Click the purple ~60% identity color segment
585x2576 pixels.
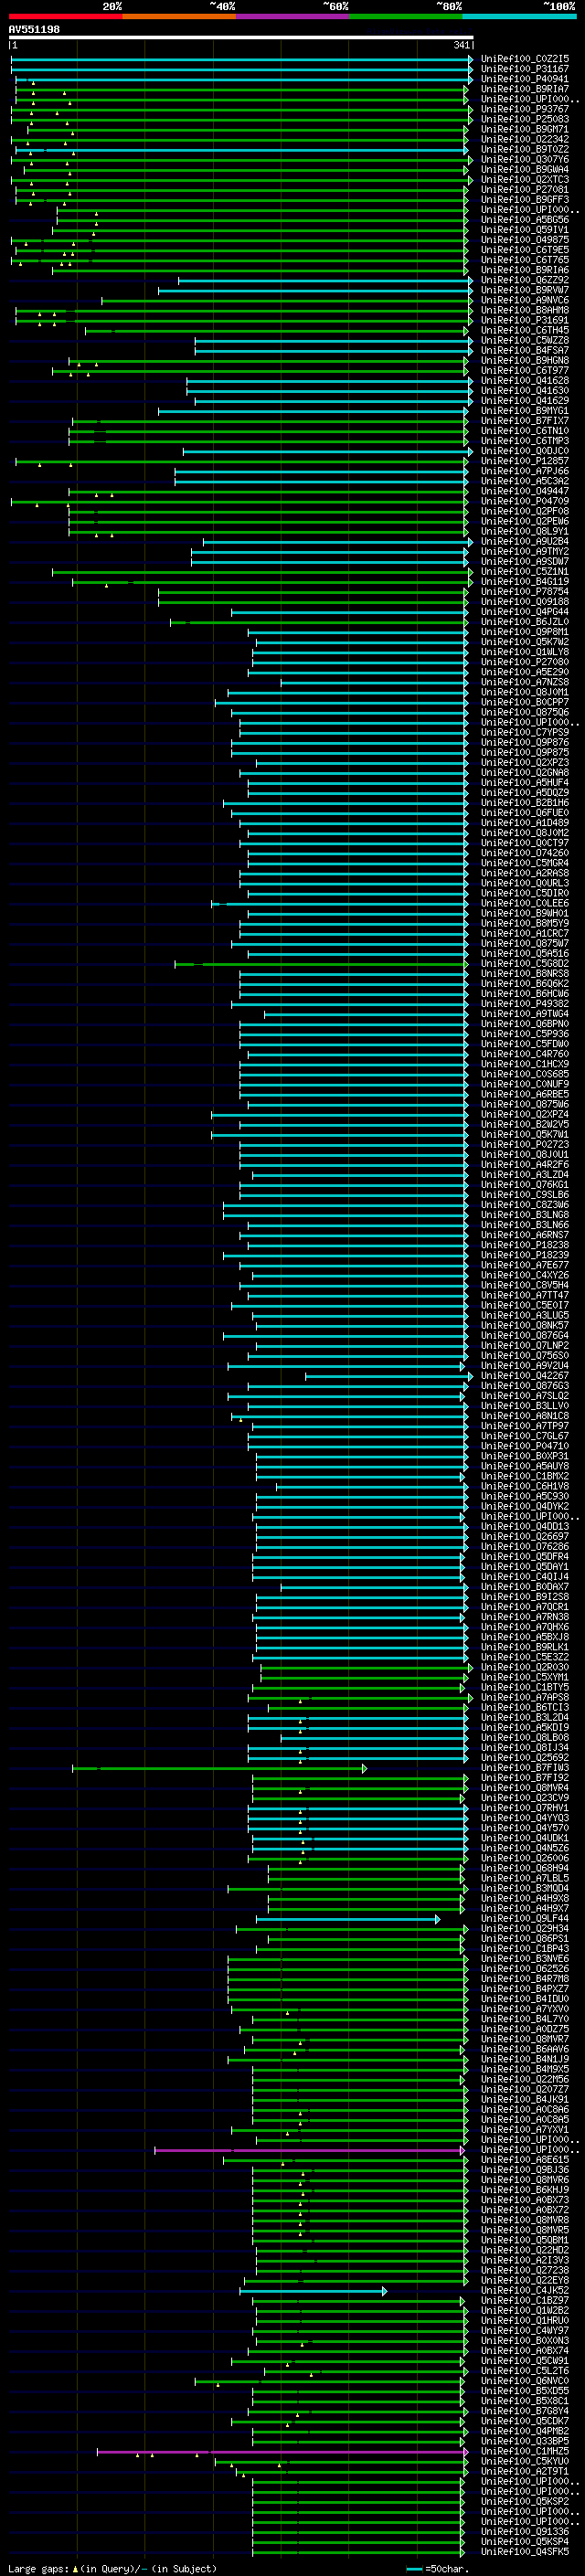click(x=292, y=16)
